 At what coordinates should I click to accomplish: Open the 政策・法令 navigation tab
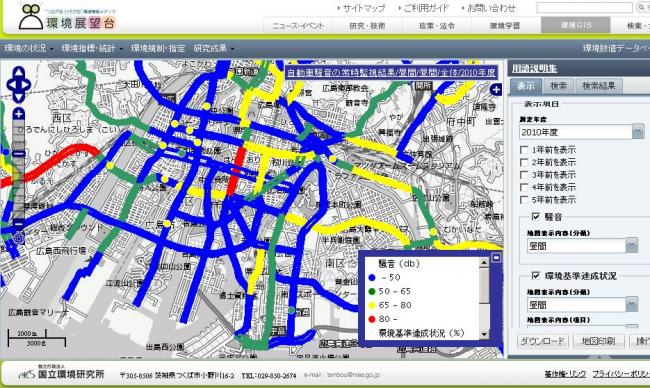point(437,26)
